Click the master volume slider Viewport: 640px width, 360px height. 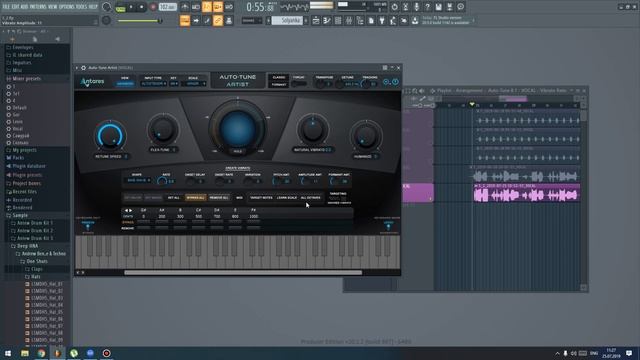(x=139, y=20)
